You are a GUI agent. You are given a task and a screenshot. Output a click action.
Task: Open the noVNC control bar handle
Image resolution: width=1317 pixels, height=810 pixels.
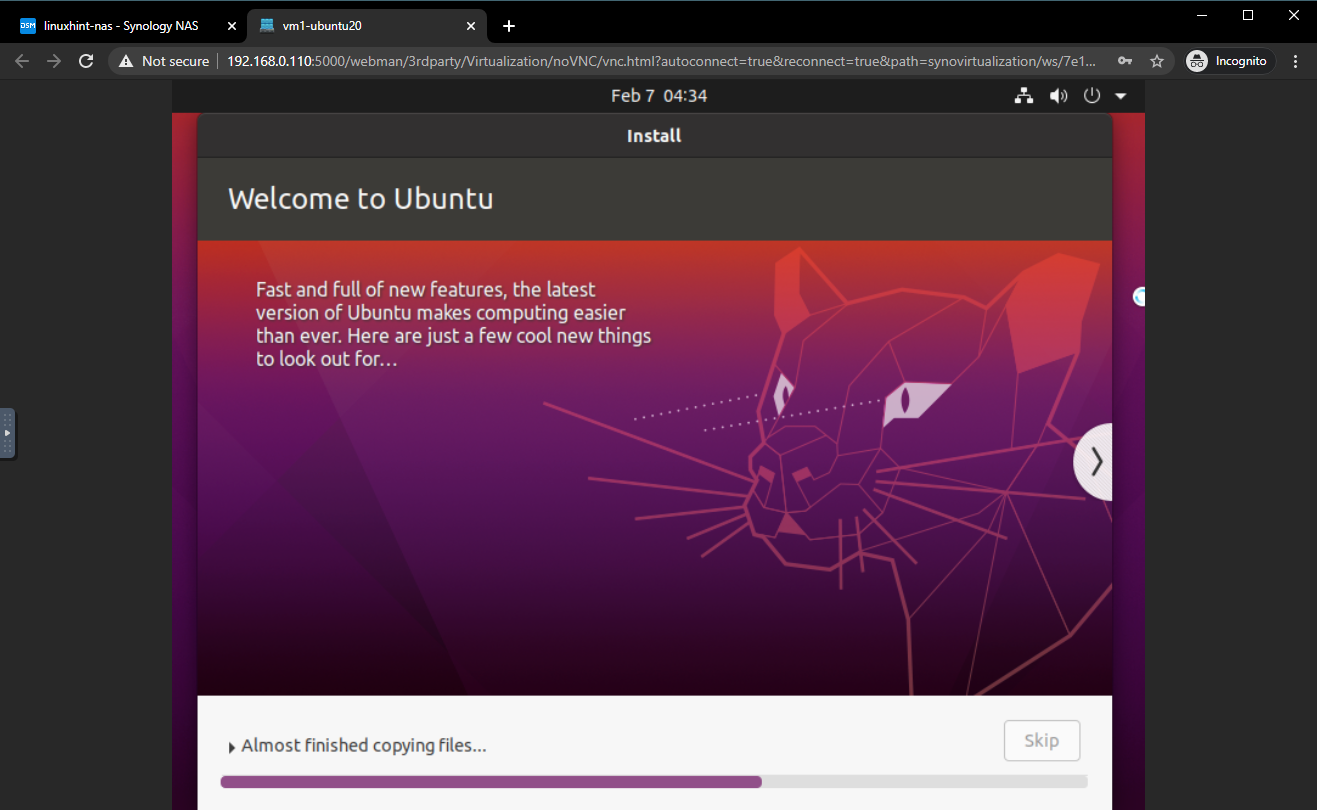7,433
